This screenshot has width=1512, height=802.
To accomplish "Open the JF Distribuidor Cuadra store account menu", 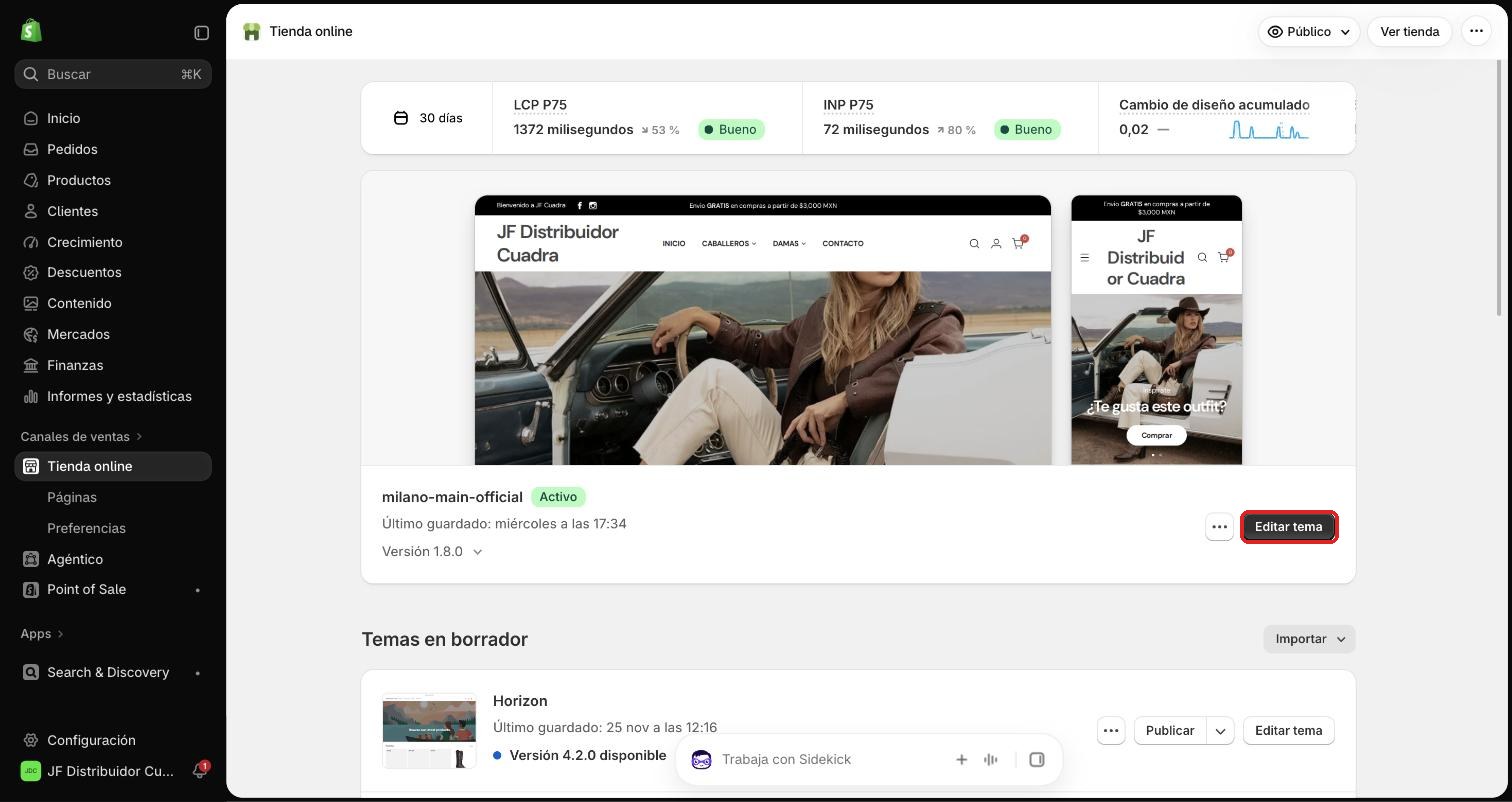I will pyautogui.click(x=98, y=771).
